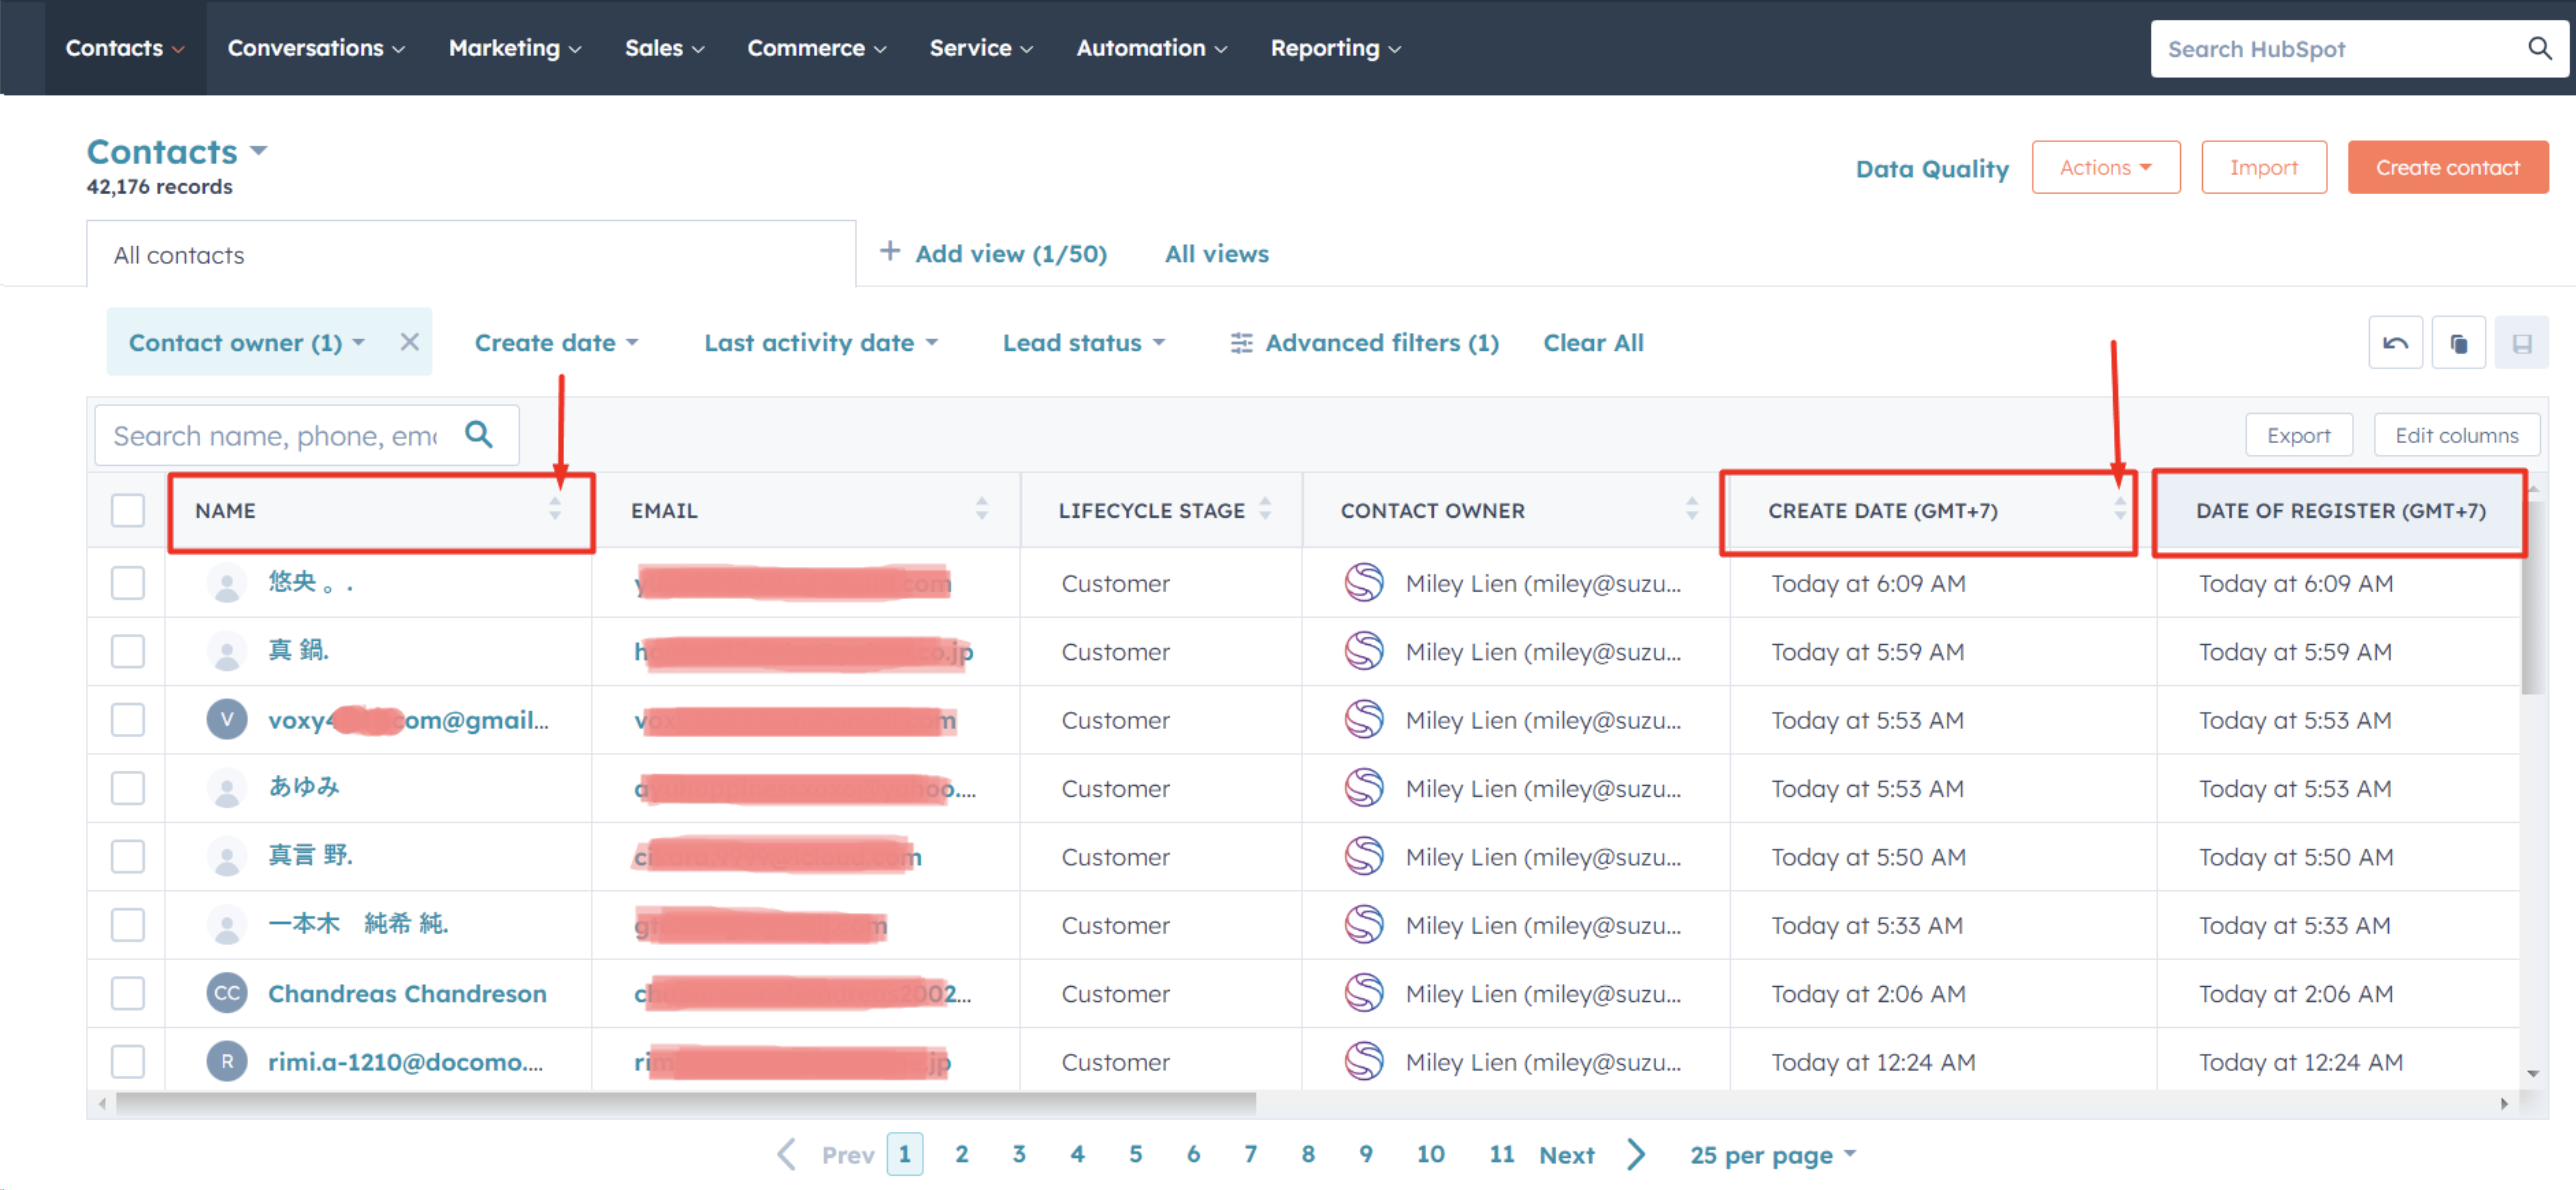Check the box for contact 真 鍋
This screenshot has width=2576, height=1190.
(x=128, y=651)
